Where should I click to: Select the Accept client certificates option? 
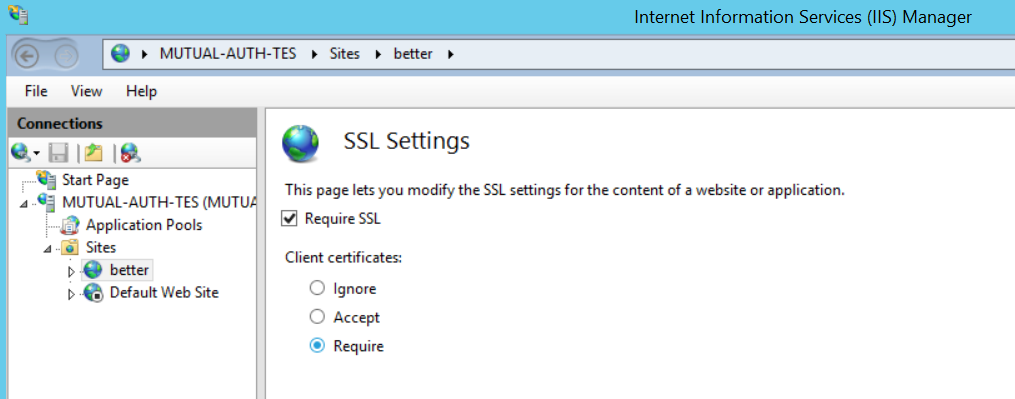[317, 317]
